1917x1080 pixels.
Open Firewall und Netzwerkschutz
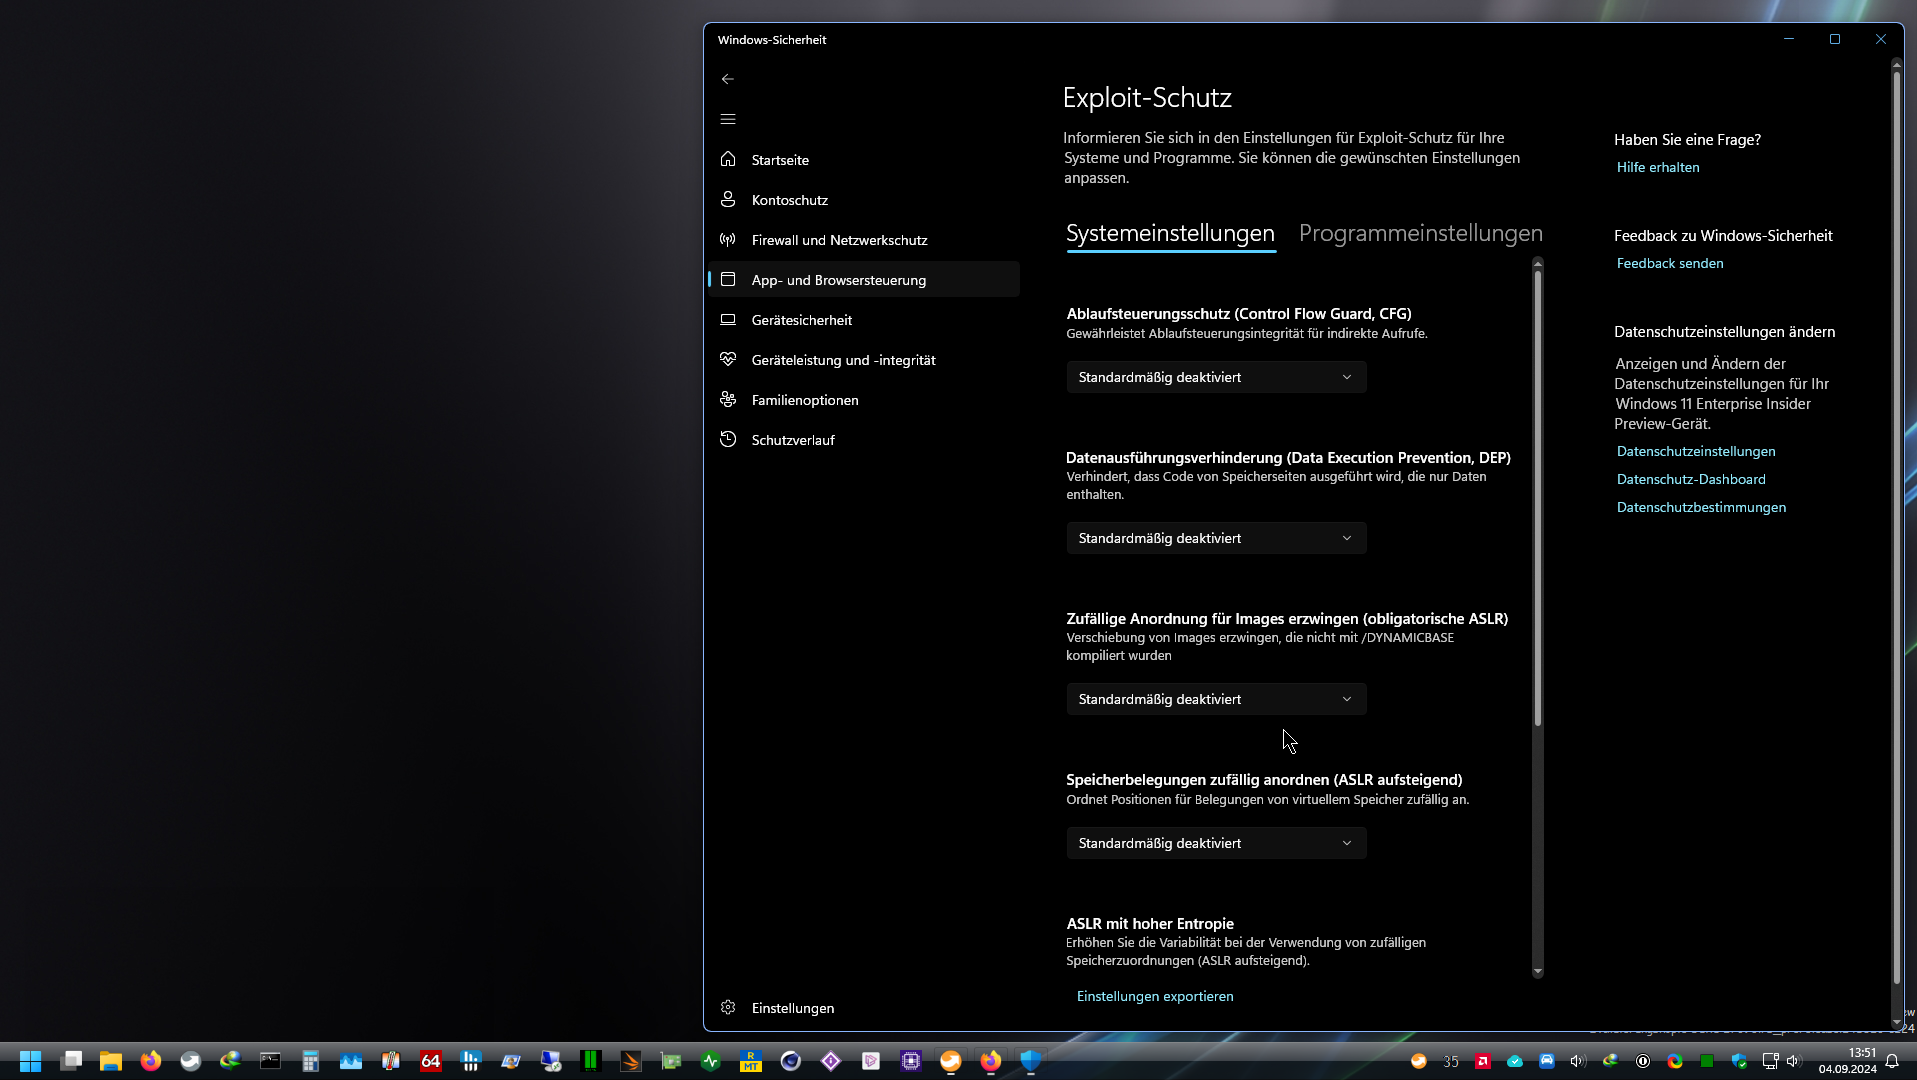coord(864,240)
